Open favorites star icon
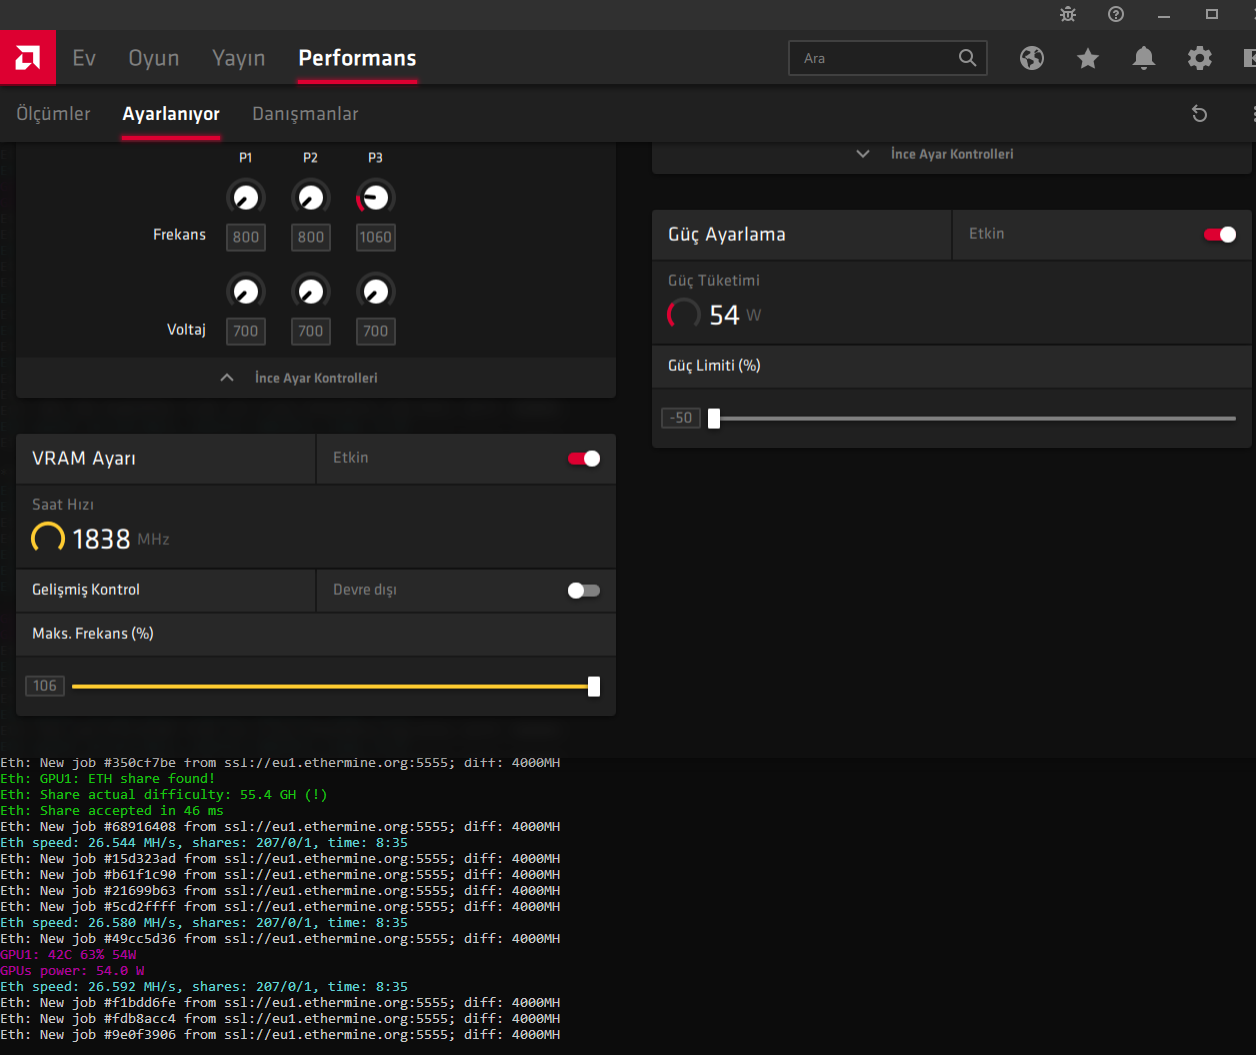The height and width of the screenshot is (1055, 1256). click(1088, 58)
